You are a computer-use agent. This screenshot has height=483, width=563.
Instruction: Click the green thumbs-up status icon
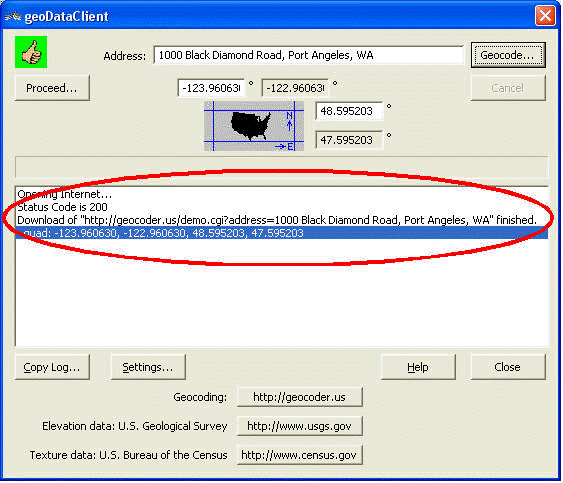(x=31, y=52)
